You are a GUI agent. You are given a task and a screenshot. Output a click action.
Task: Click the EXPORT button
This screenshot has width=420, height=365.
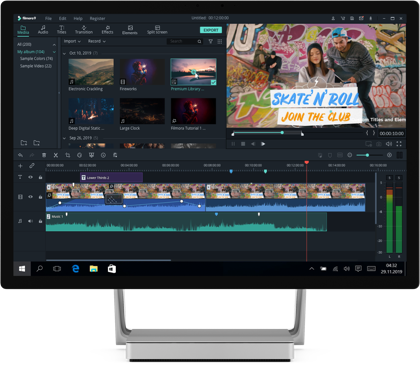(211, 30)
